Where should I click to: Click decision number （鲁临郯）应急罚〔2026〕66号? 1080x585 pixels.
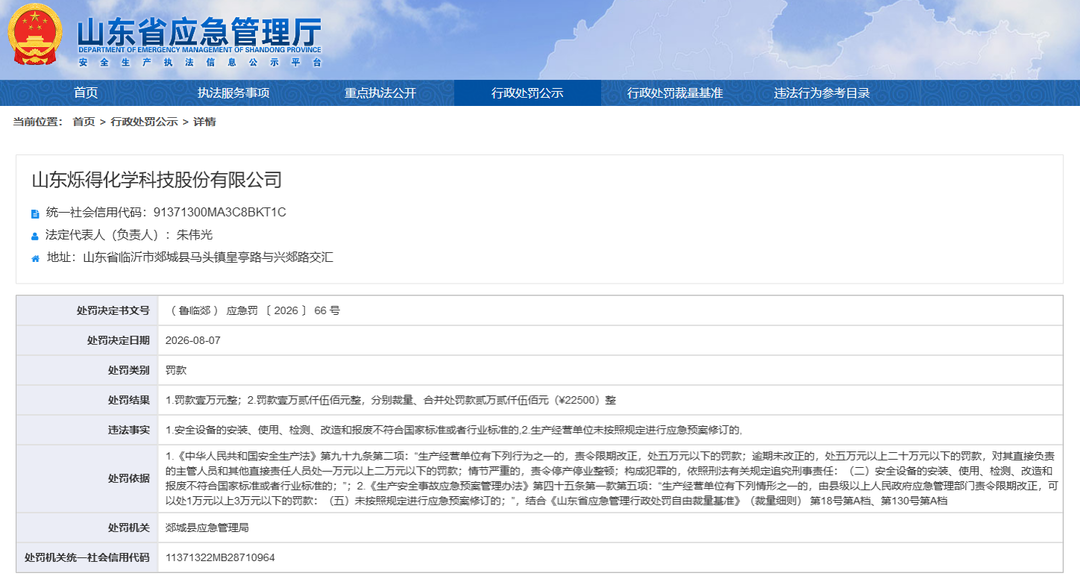click(253, 311)
